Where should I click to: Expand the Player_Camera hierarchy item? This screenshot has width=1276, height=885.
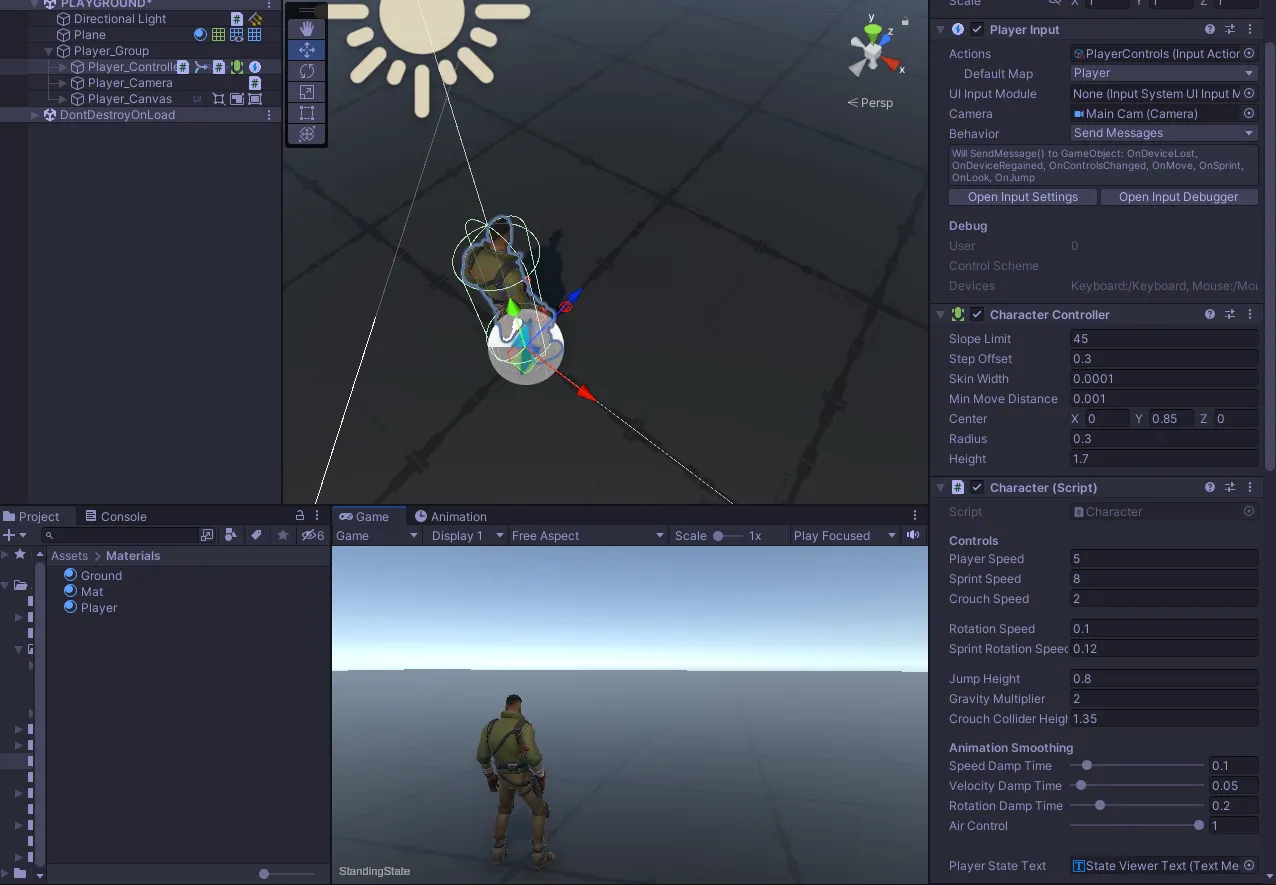(62, 83)
